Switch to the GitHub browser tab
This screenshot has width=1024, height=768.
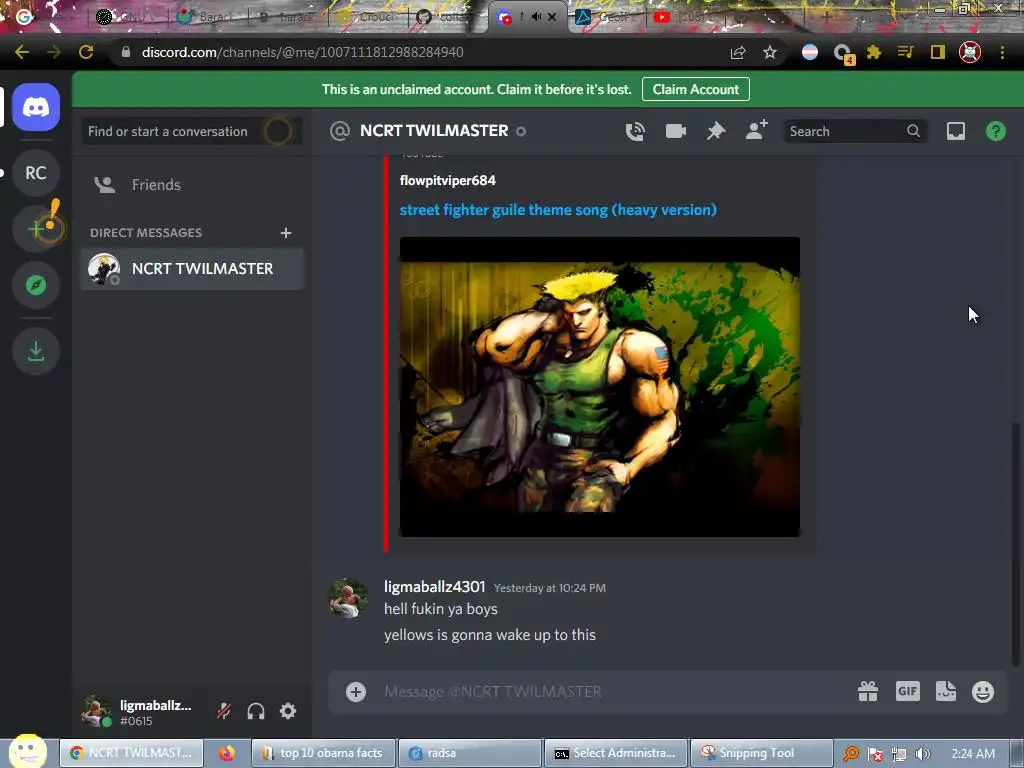[448, 16]
